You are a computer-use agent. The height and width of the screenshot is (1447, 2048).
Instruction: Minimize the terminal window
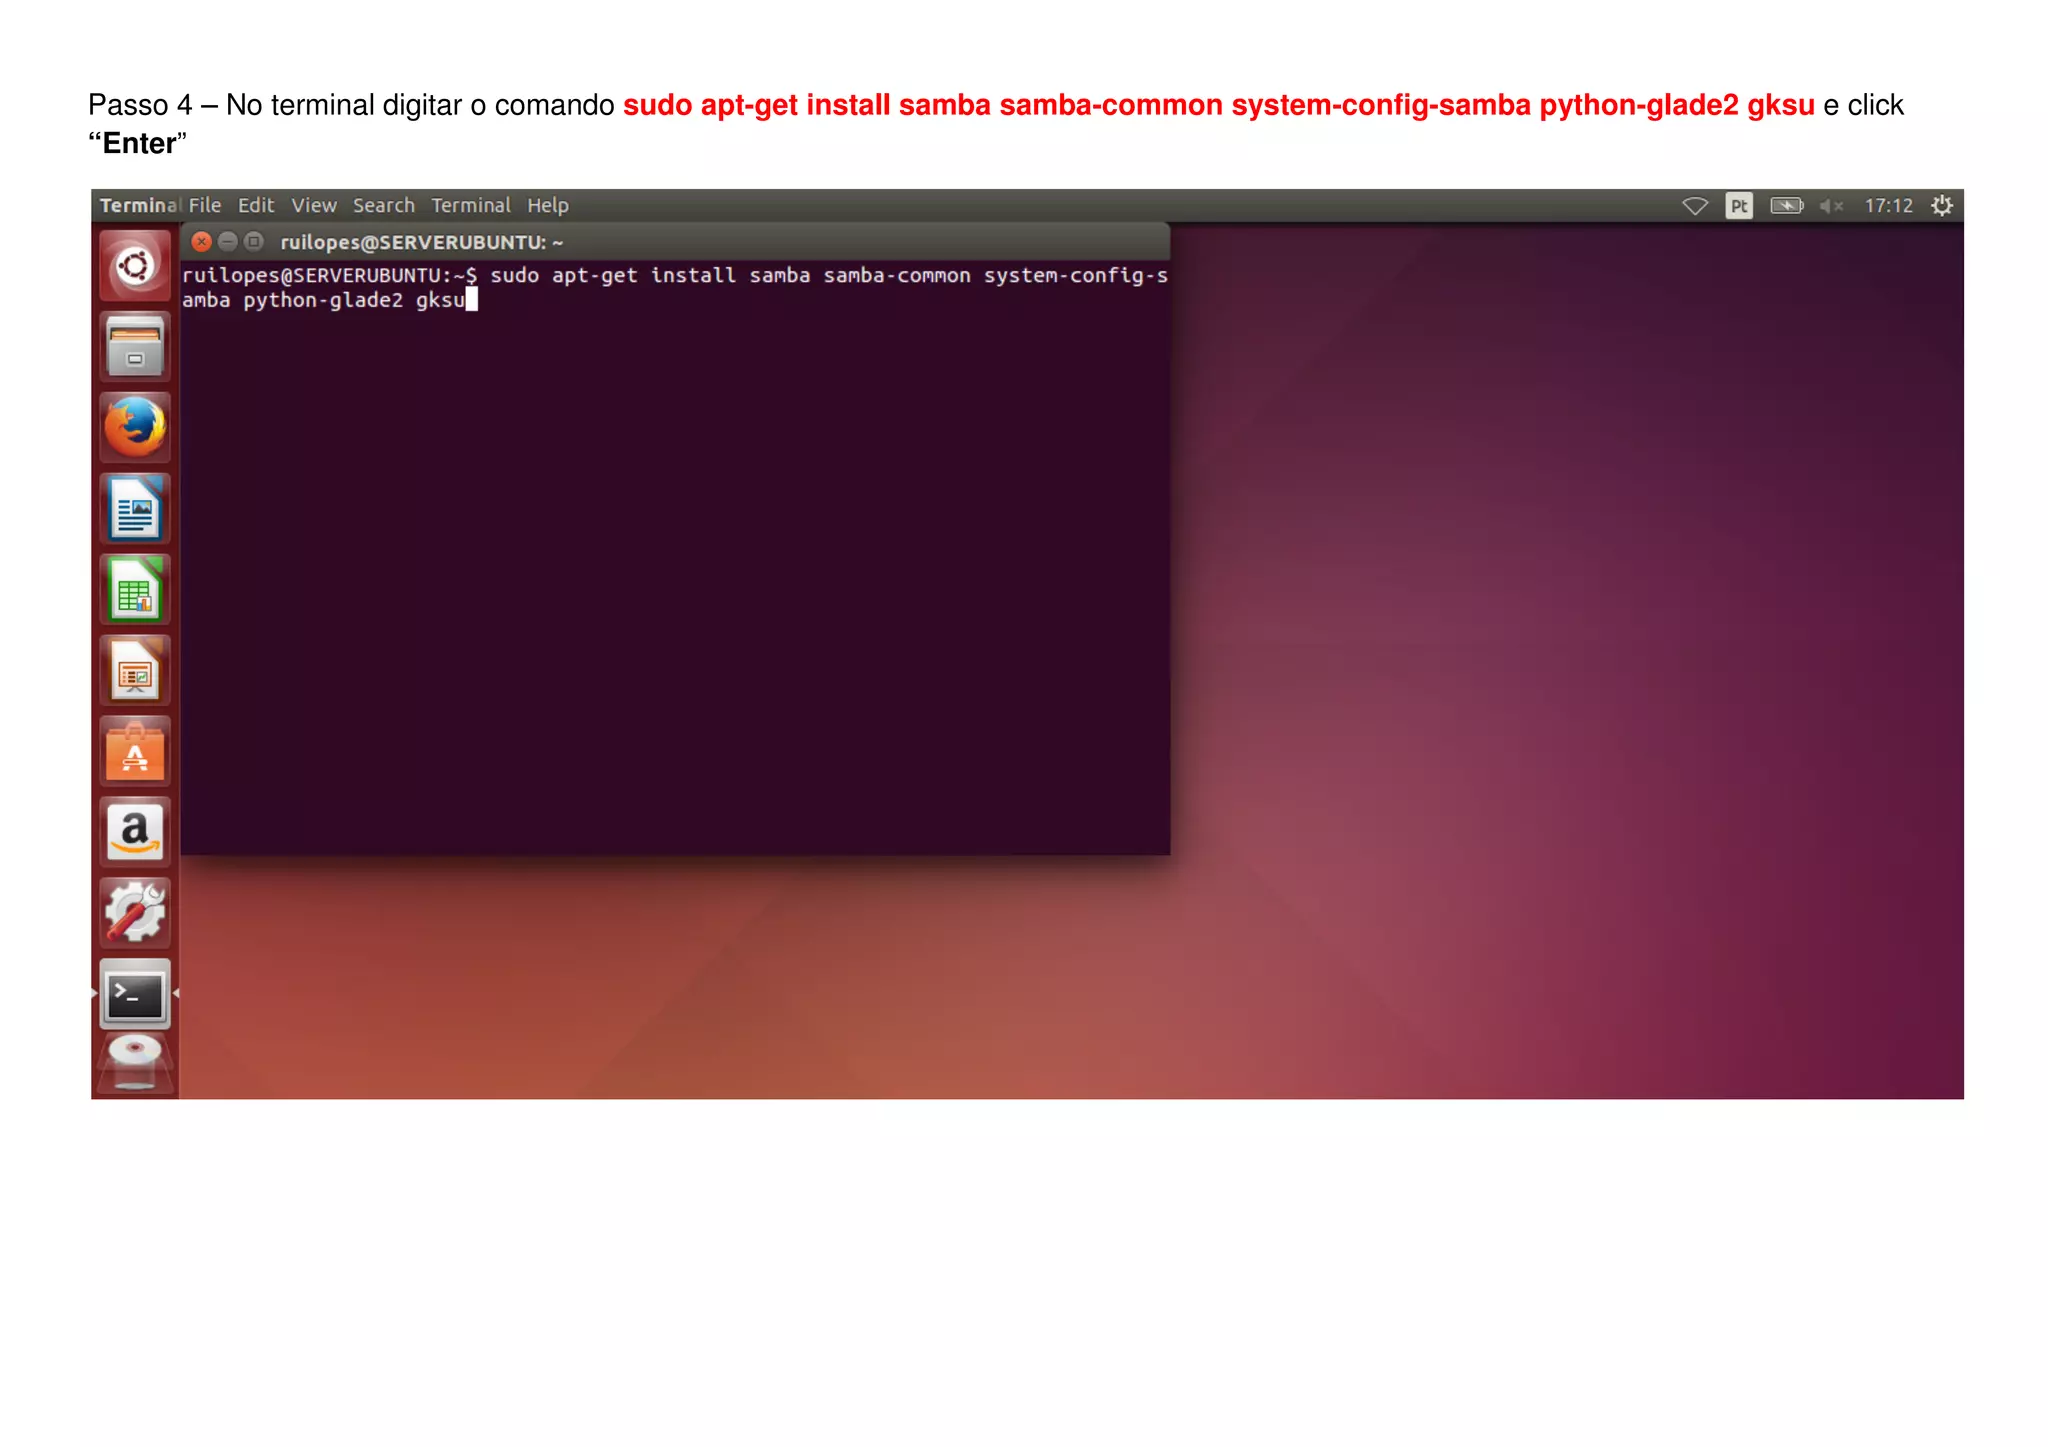pos(228,242)
